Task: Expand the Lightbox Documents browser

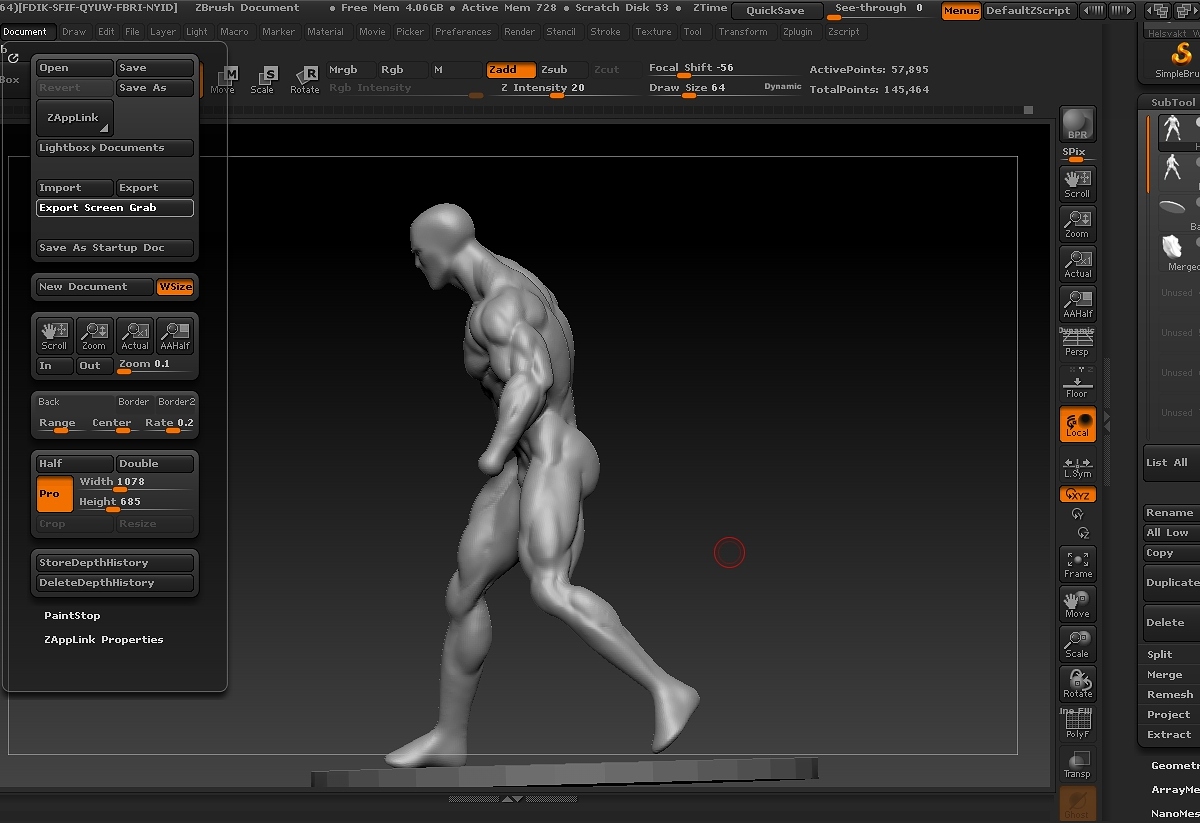Action: [x=115, y=148]
